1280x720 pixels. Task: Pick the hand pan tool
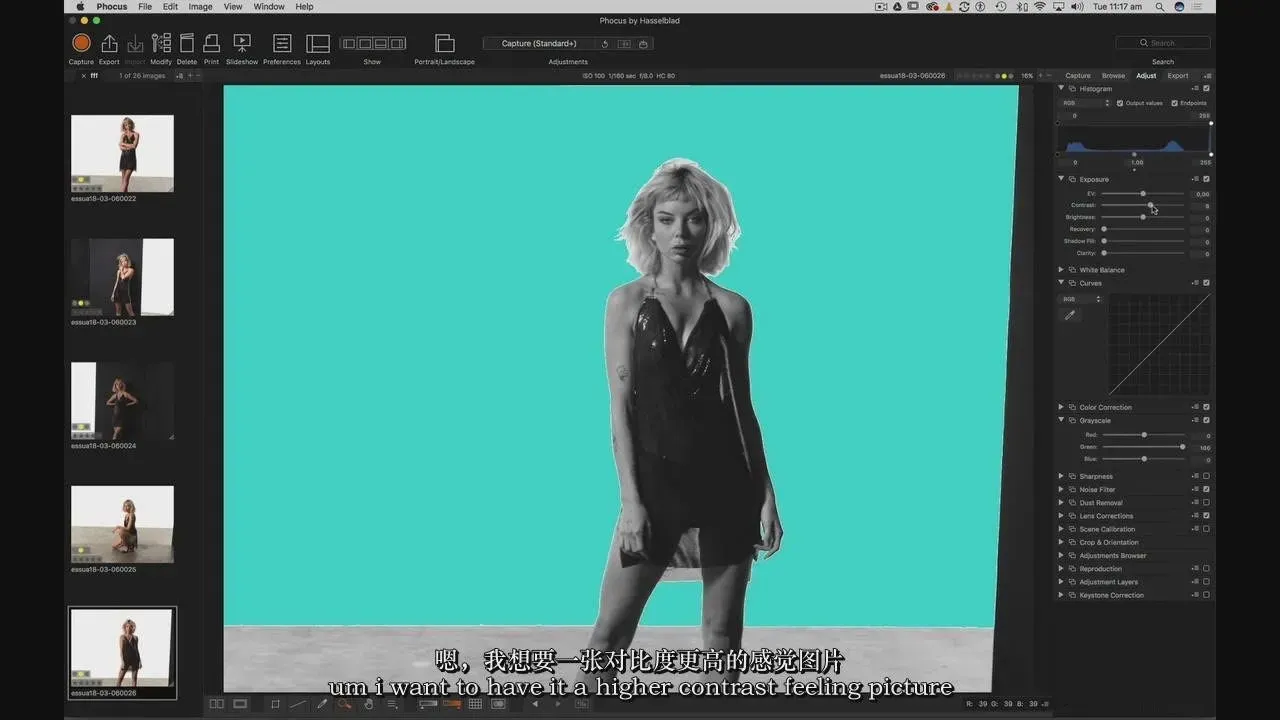coord(368,704)
